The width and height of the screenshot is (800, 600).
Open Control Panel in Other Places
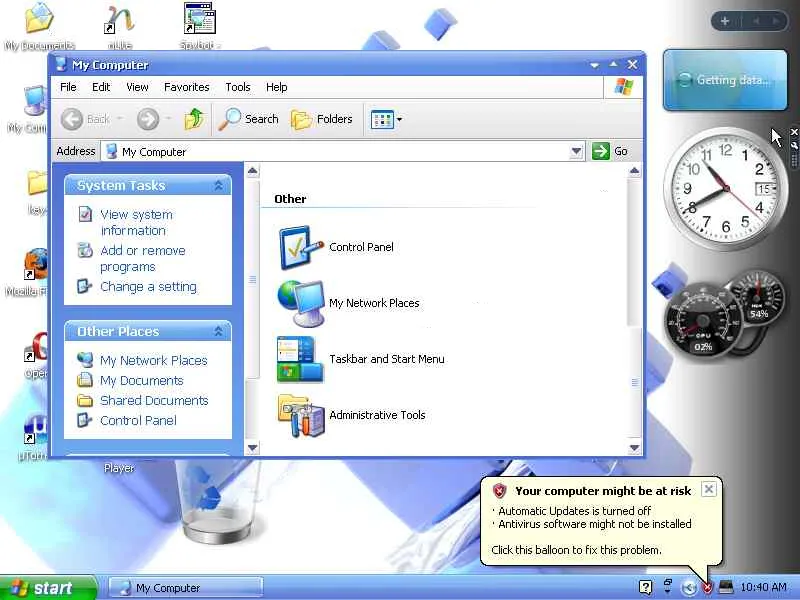click(x=138, y=420)
